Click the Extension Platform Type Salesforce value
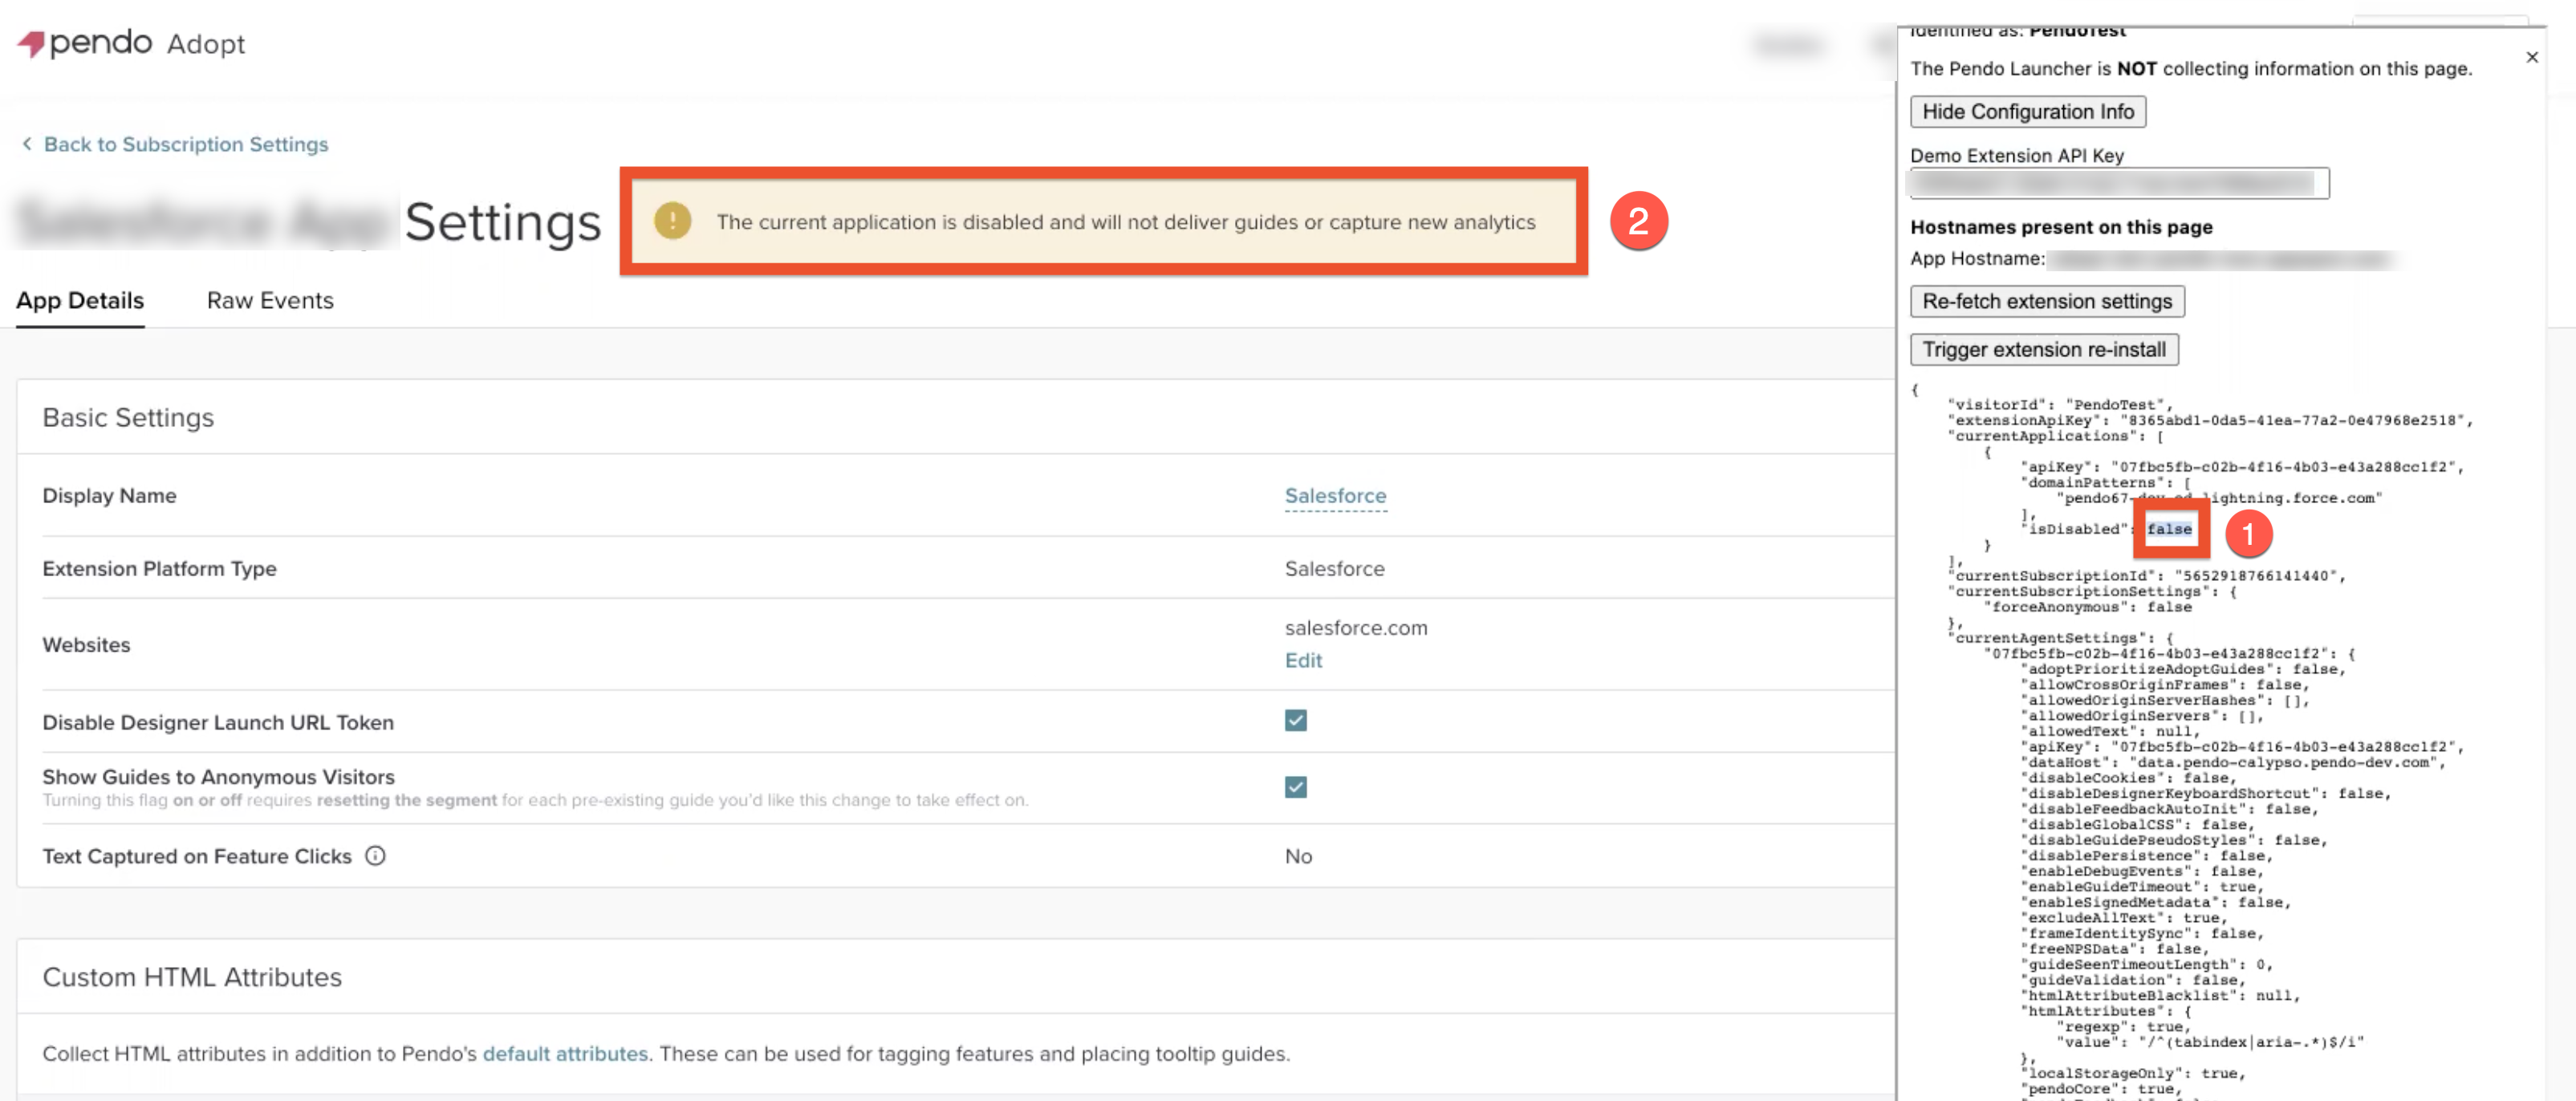 (x=1334, y=569)
